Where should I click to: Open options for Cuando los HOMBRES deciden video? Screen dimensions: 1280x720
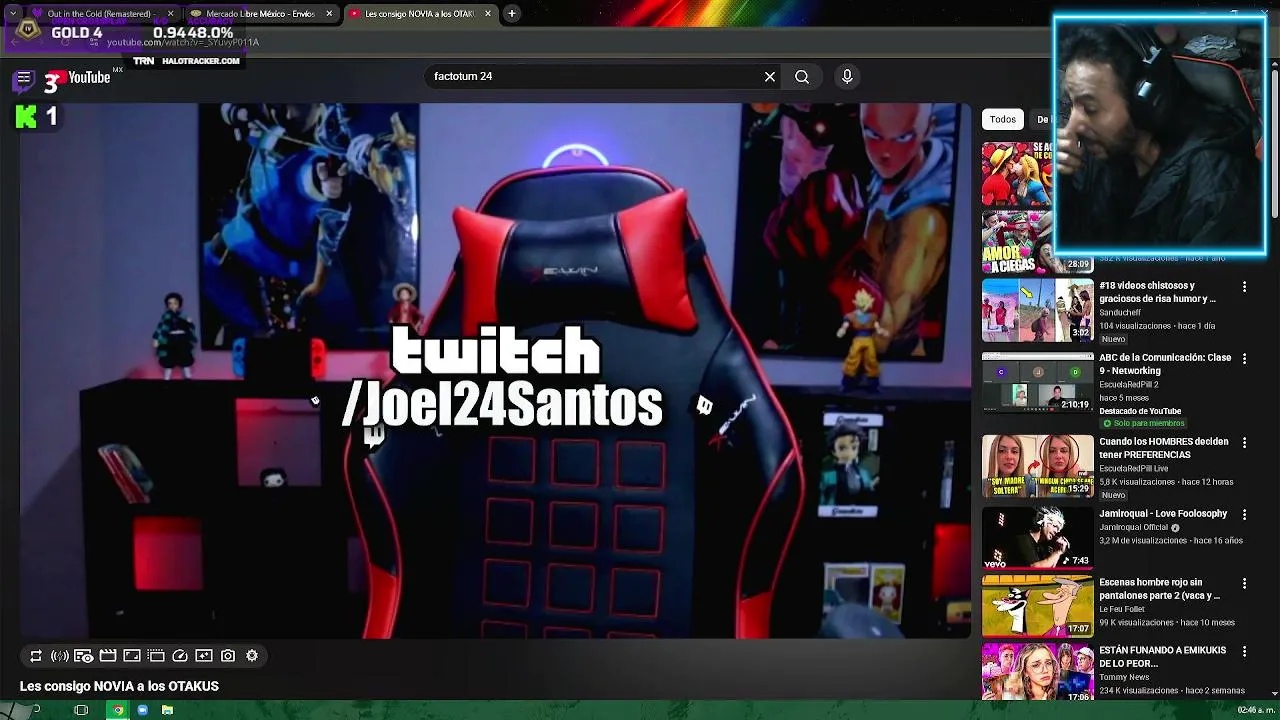click(x=1244, y=443)
